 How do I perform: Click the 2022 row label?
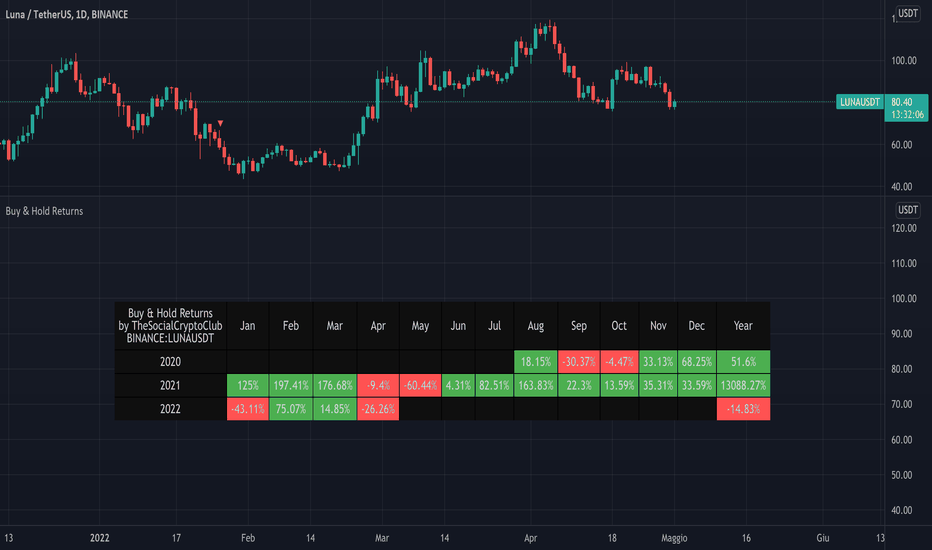(x=170, y=409)
